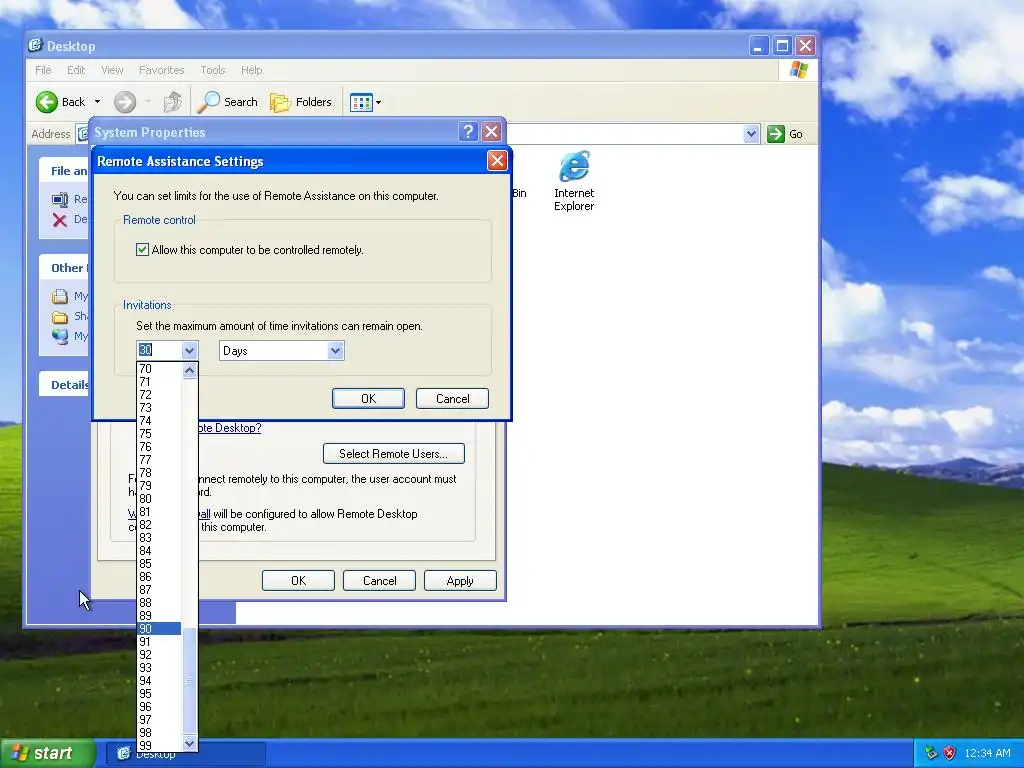Click the Views icon in toolbar
Viewport: 1024px width, 768px height.
point(360,102)
